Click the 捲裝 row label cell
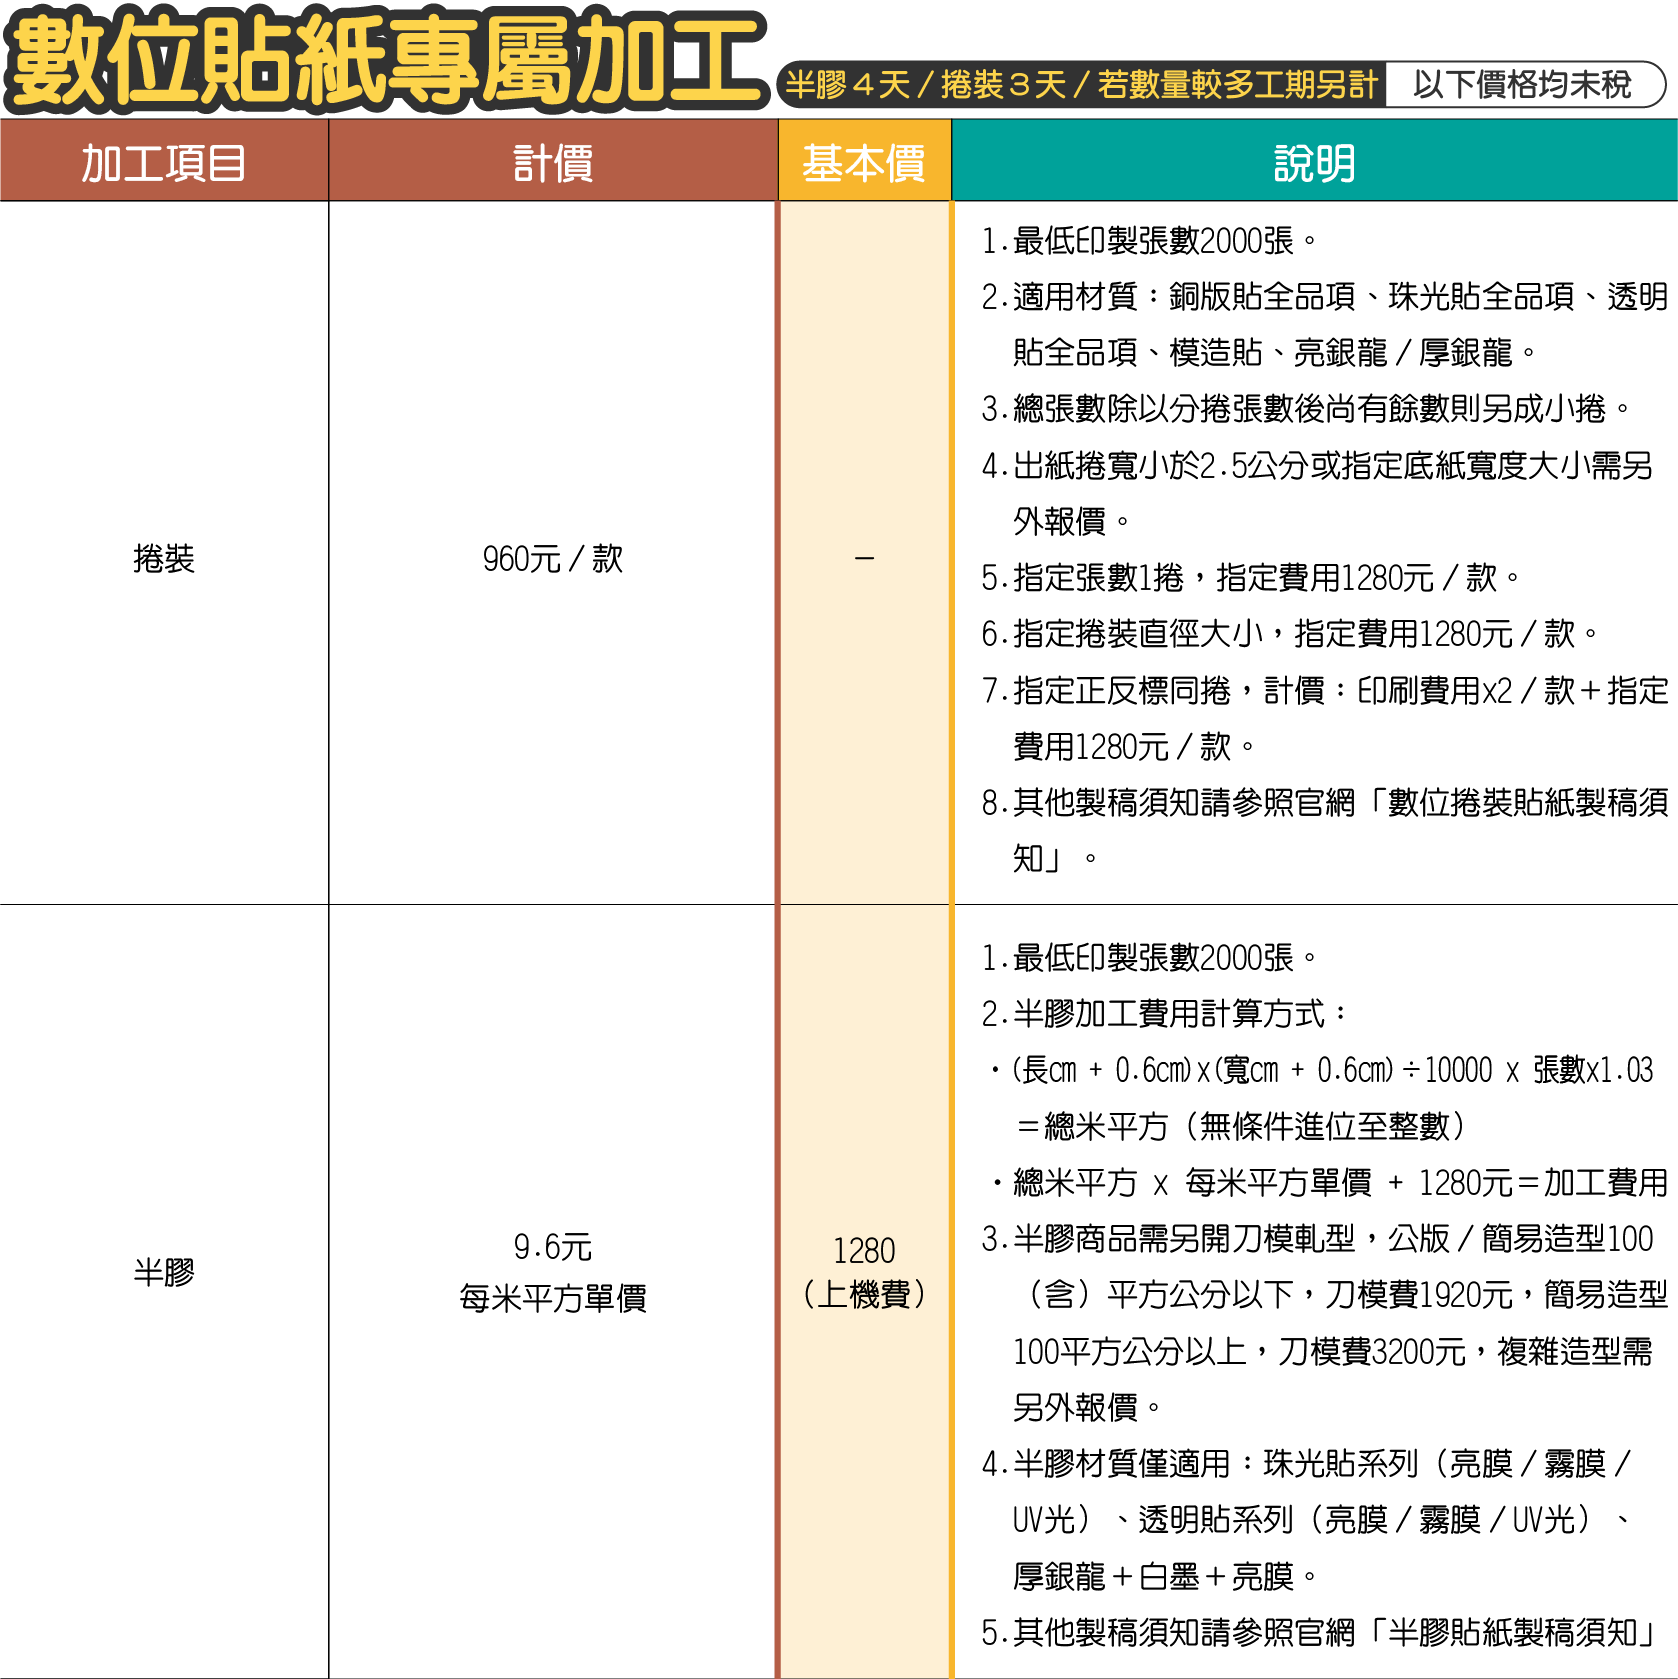The image size is (1678, 1679). pyautogui.click(x=164, y=558)
